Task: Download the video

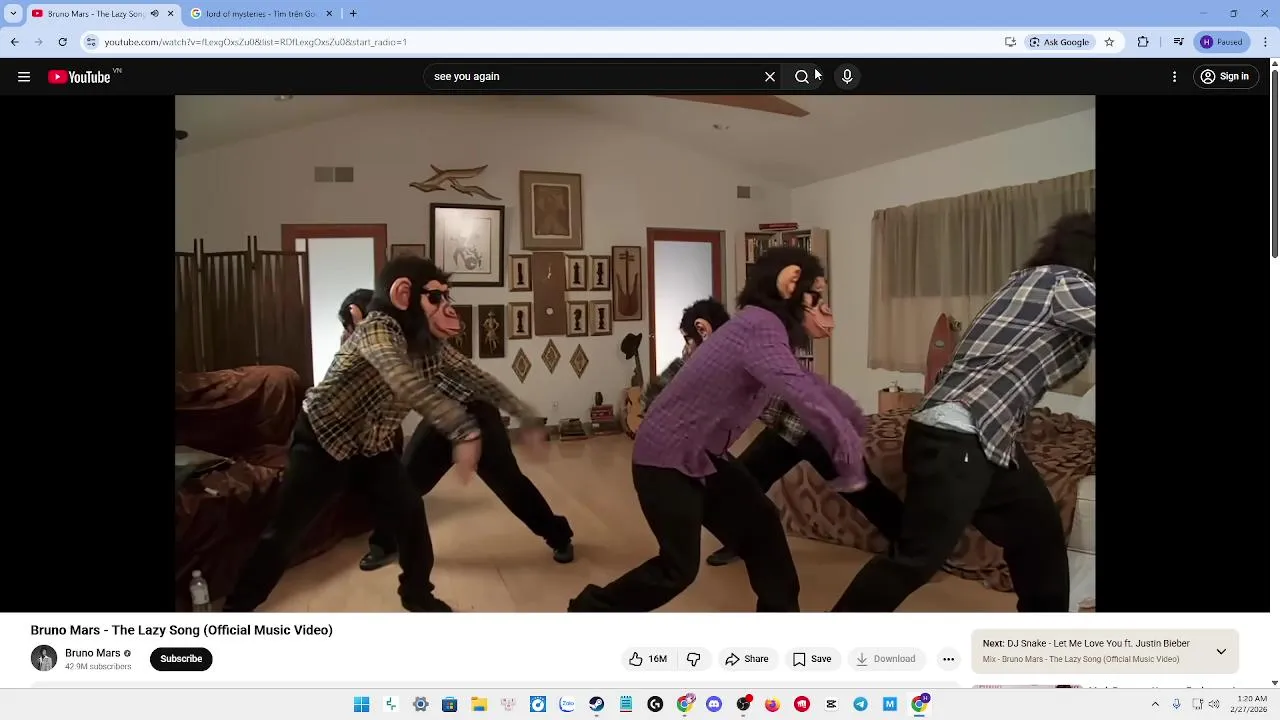Action: click(x=886, y=659)
